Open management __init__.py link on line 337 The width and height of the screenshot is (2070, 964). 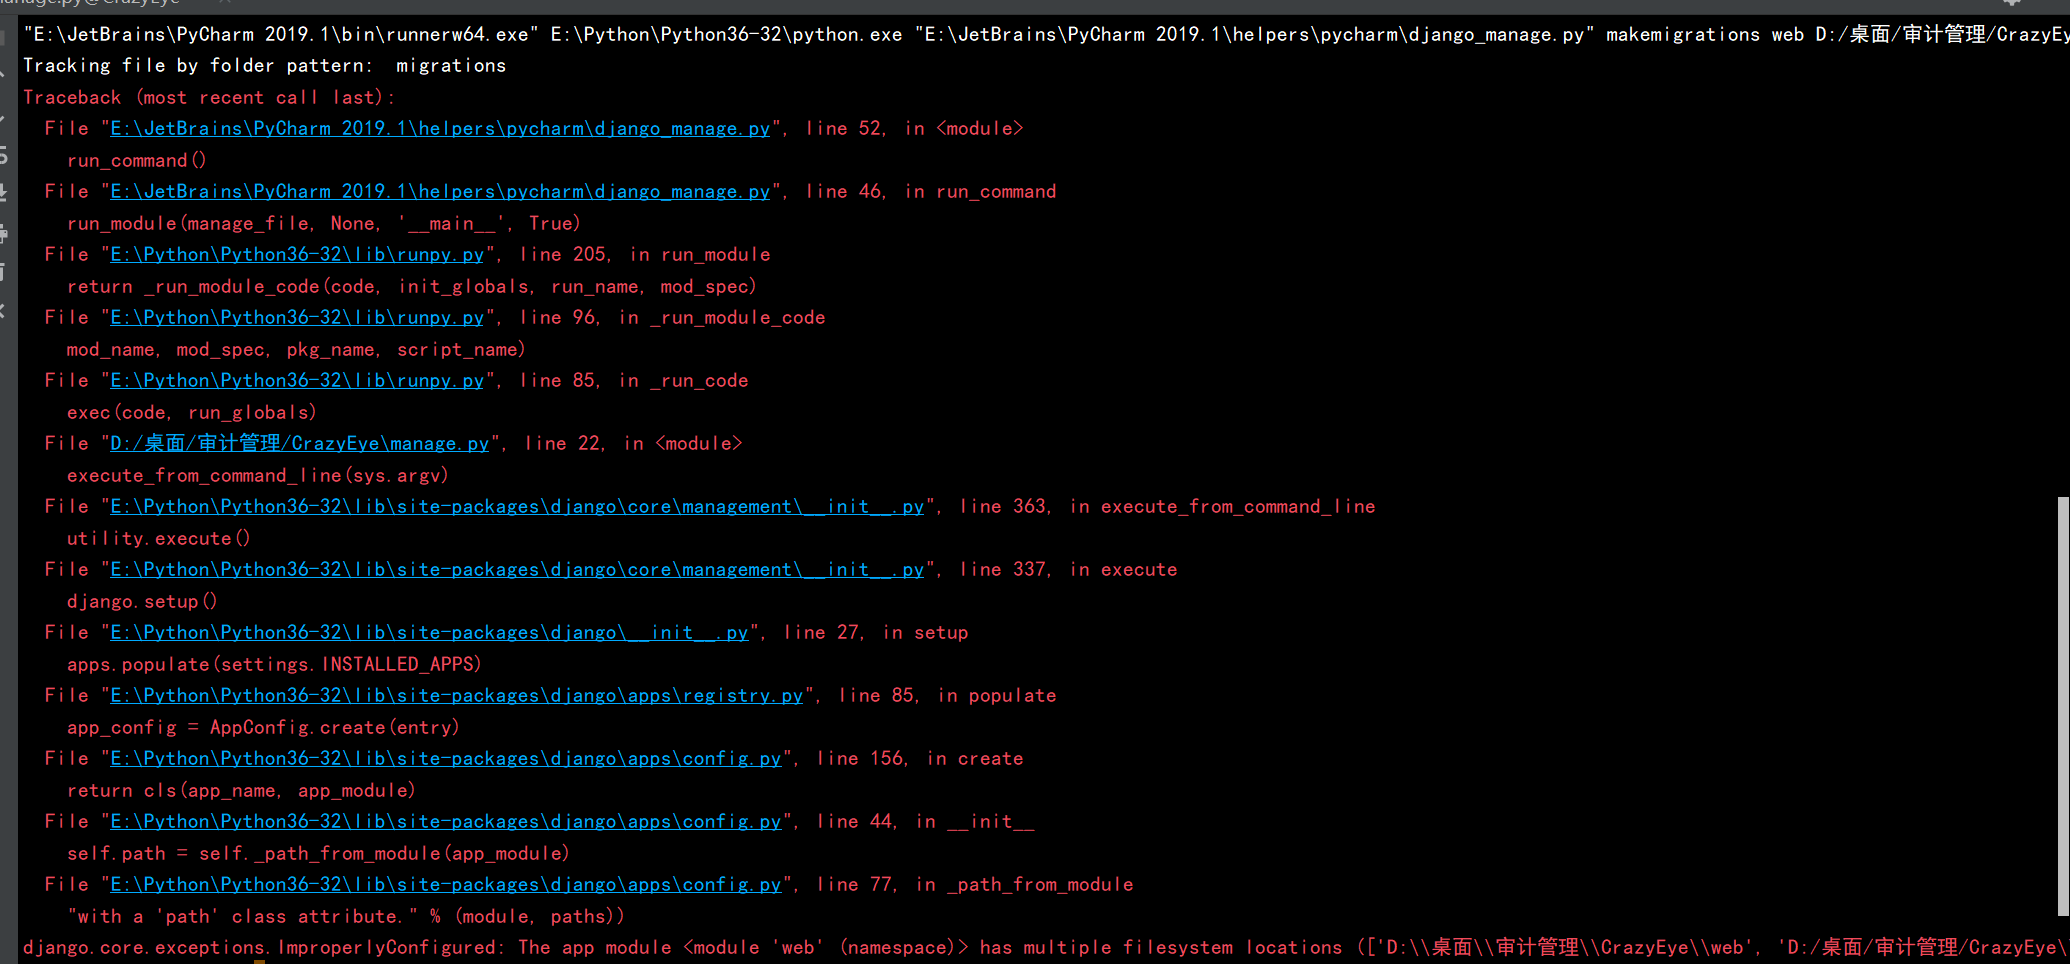(517, 570)
